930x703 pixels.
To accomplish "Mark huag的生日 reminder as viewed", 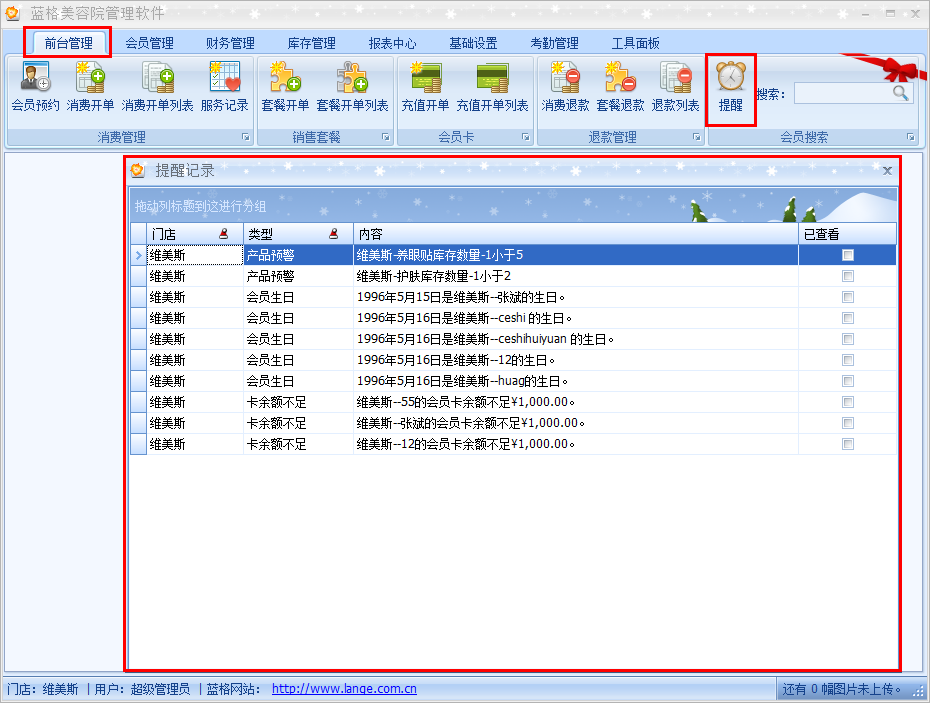I will pos(848,381).
